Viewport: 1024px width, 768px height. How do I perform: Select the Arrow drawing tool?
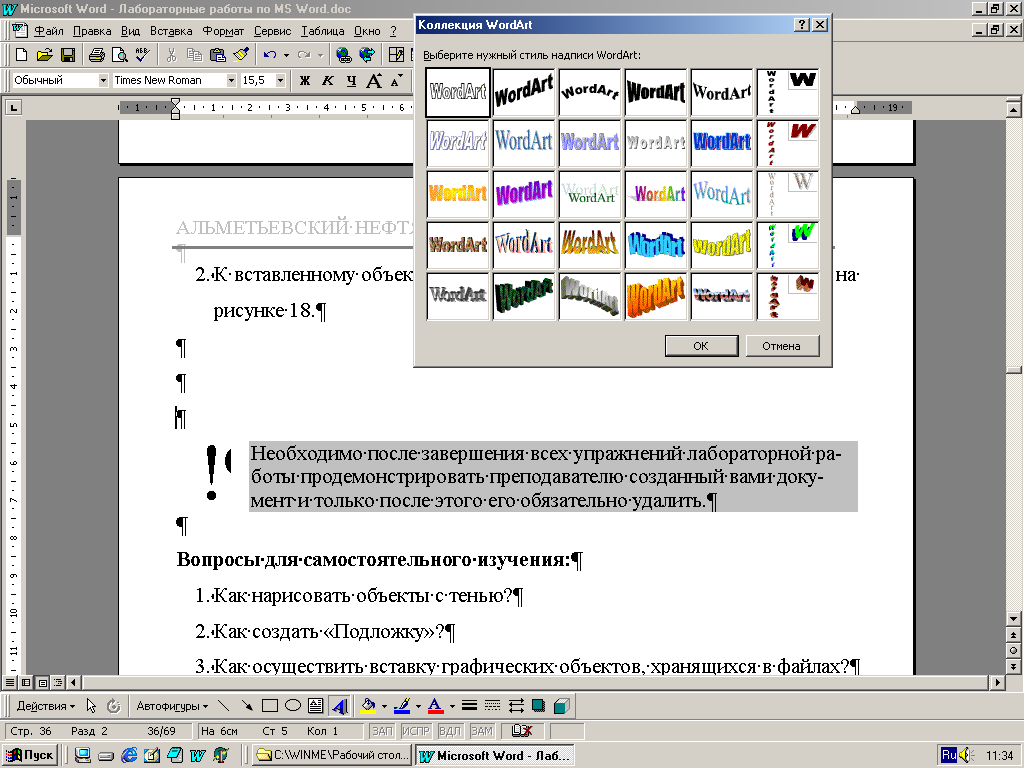[247, 706]
